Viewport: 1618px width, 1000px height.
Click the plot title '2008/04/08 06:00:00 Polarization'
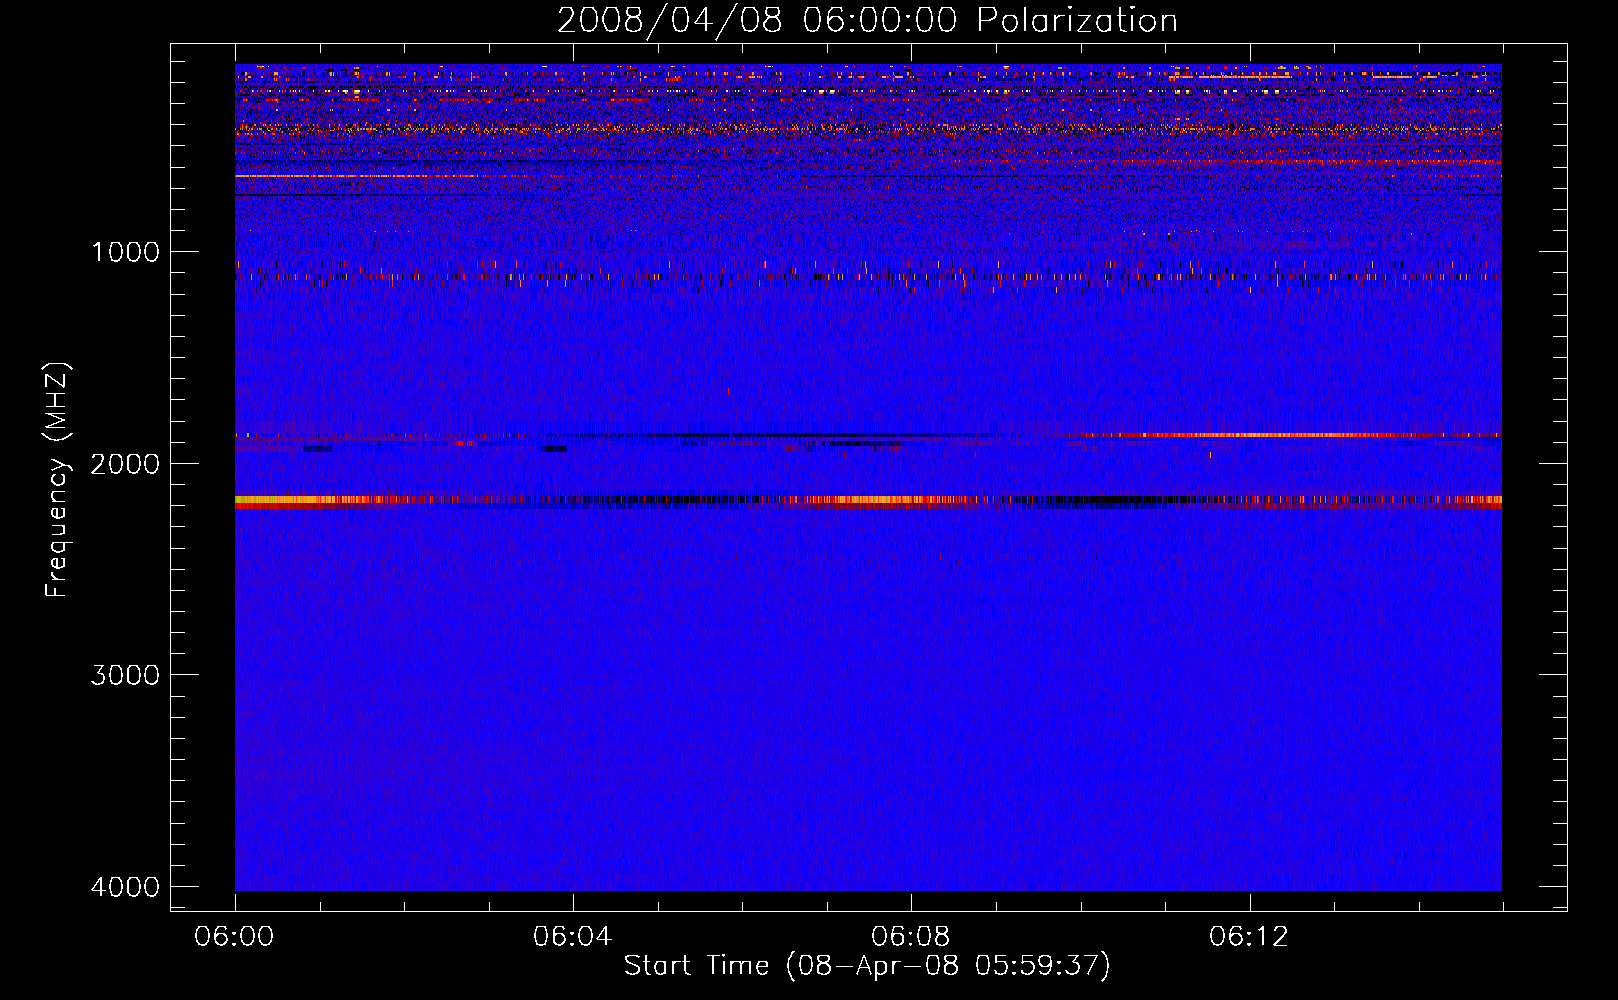[x=867, y=21]
